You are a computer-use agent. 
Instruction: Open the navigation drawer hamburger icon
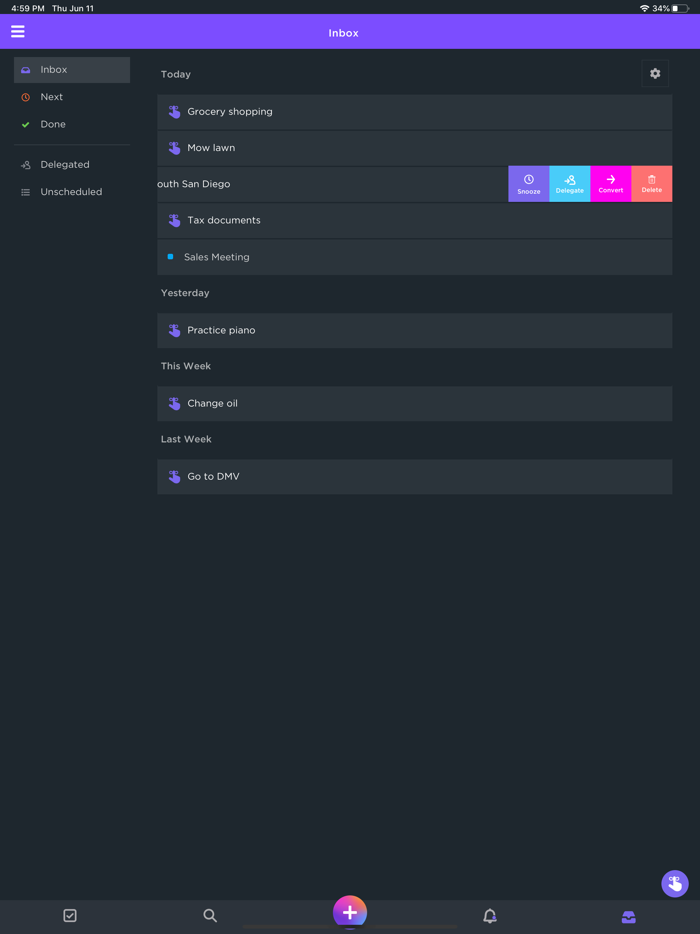point(17,31)
